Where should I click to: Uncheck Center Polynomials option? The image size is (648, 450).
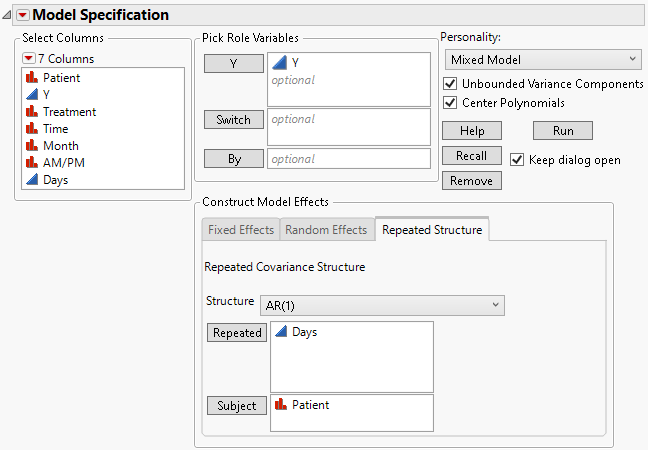click(x=450, y=102)
